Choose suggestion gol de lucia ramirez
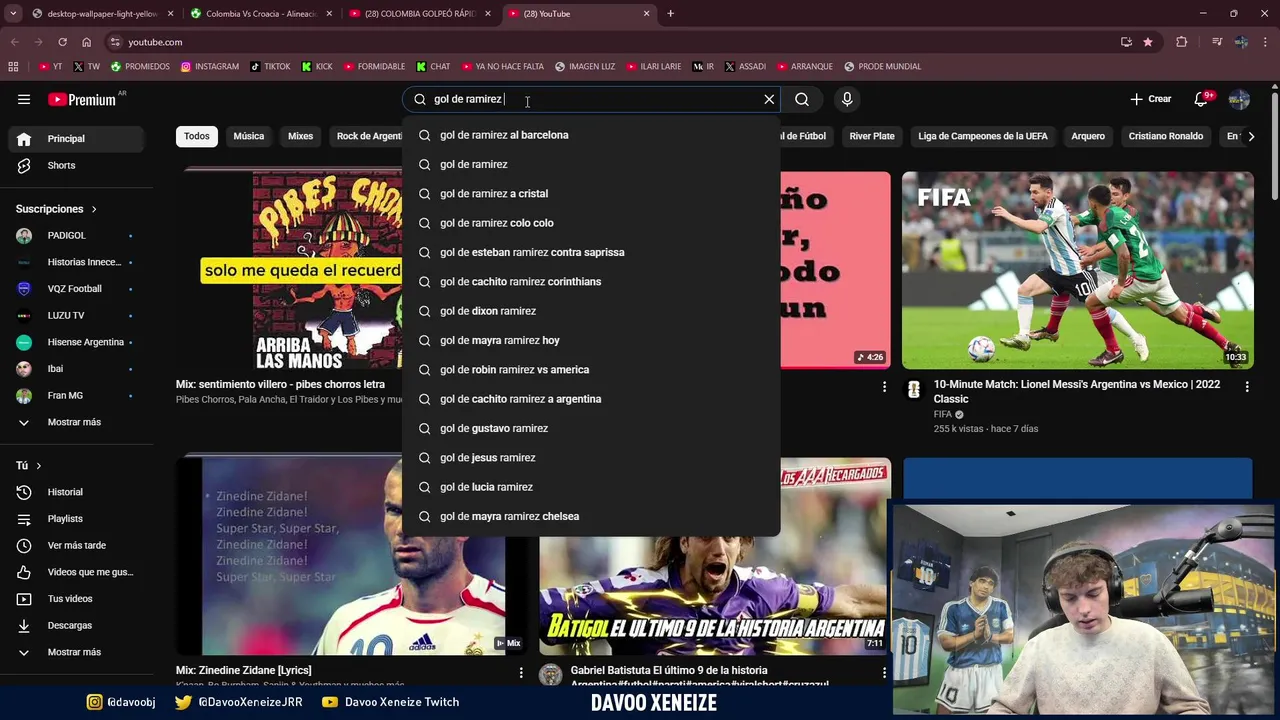1280x720 pixels. pyautogui.click(x=591, y=487)
